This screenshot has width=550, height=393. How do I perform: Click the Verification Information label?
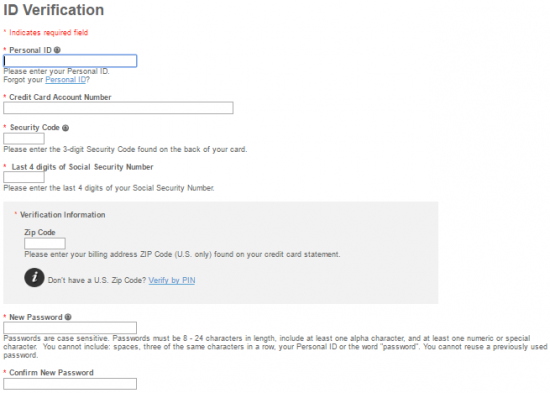tap(62, 215)
